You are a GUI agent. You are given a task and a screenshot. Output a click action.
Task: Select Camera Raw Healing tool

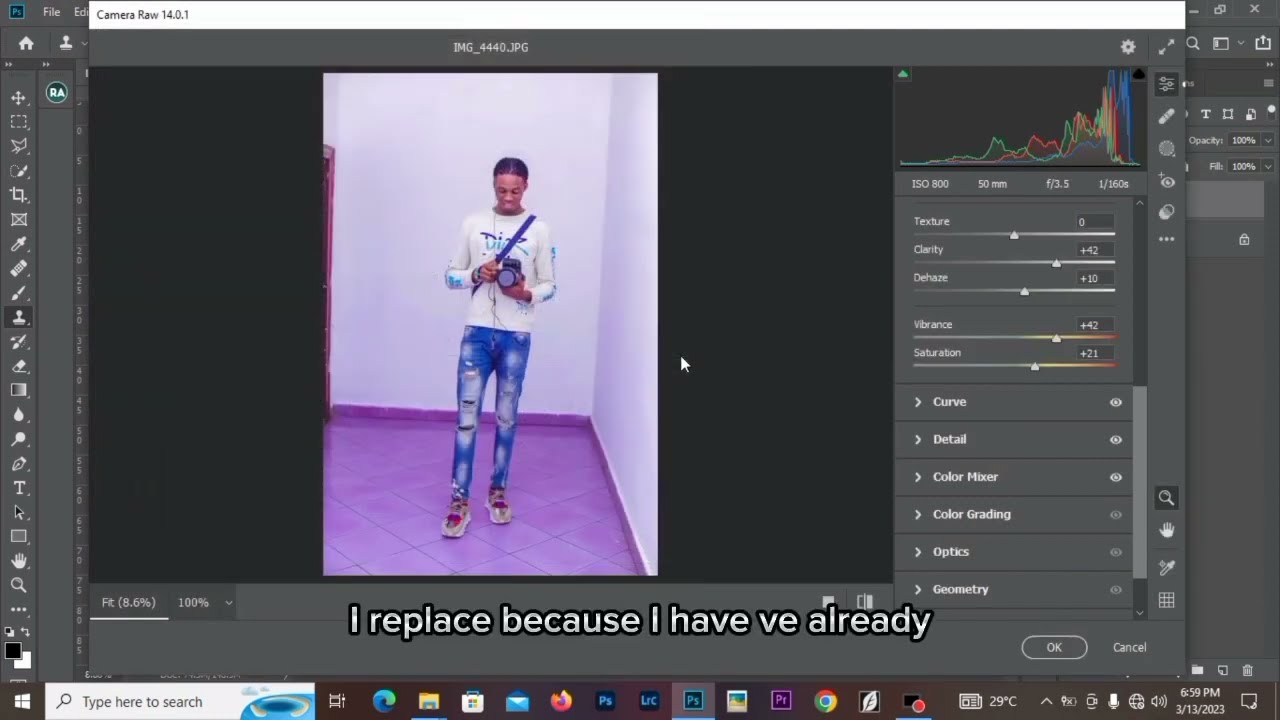click(1166, 116)
